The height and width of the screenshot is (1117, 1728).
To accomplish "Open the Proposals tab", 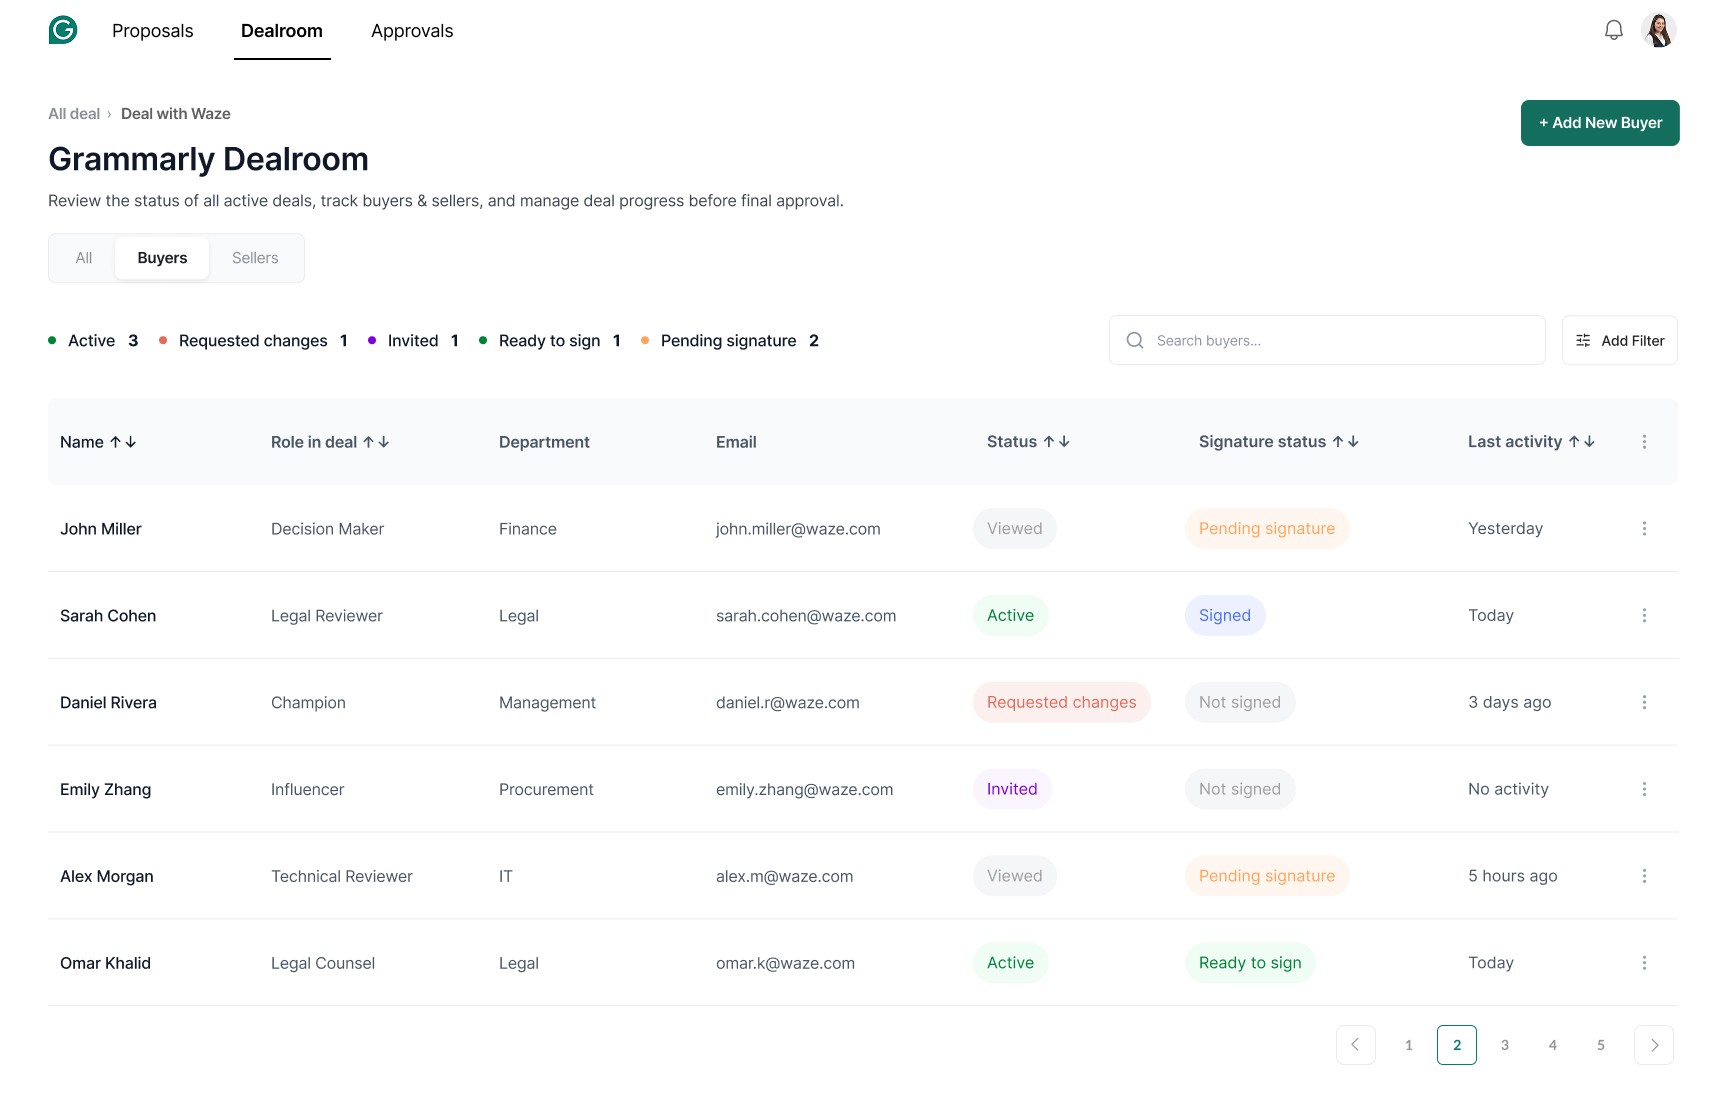I will coord(153,31).
